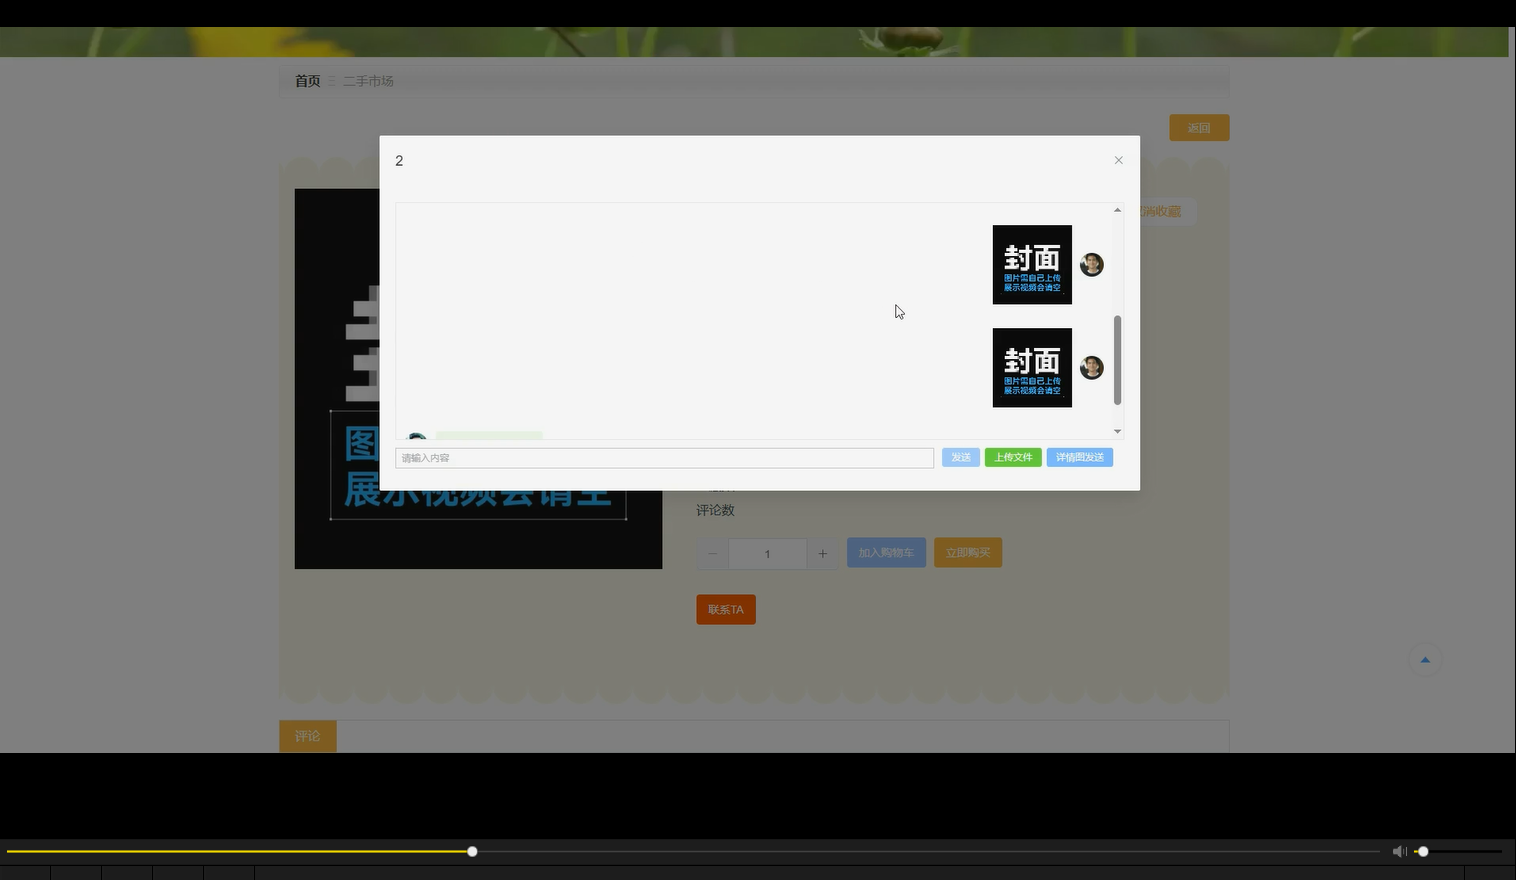Switch to the 评论 comments tab
1516x880 pixels.
[x=307, y=736]
